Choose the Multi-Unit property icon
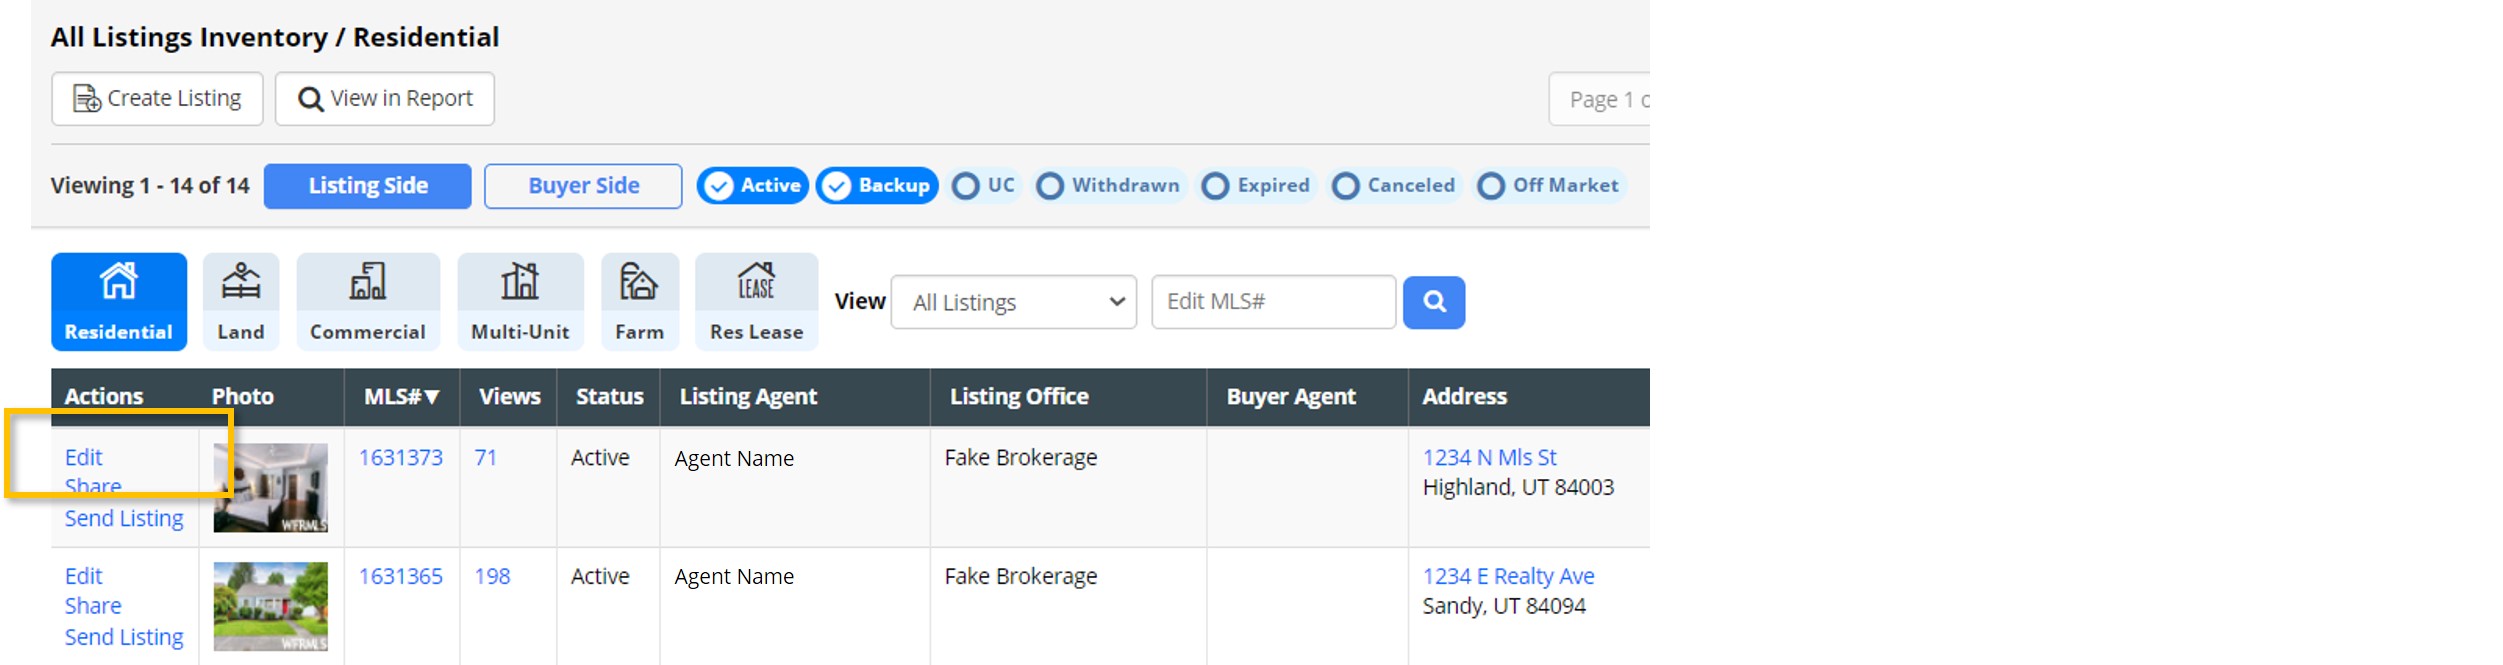 tap(520, 283)
